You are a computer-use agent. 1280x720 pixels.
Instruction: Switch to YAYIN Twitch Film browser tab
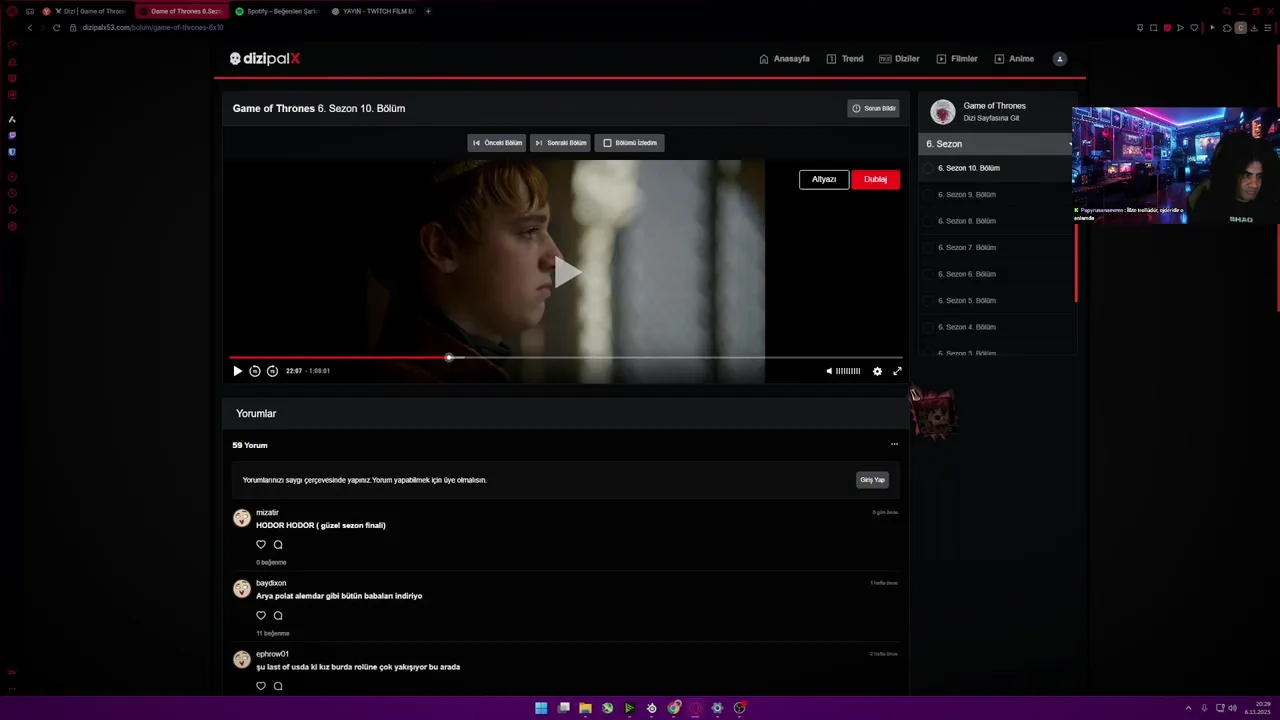click(373, 11)
